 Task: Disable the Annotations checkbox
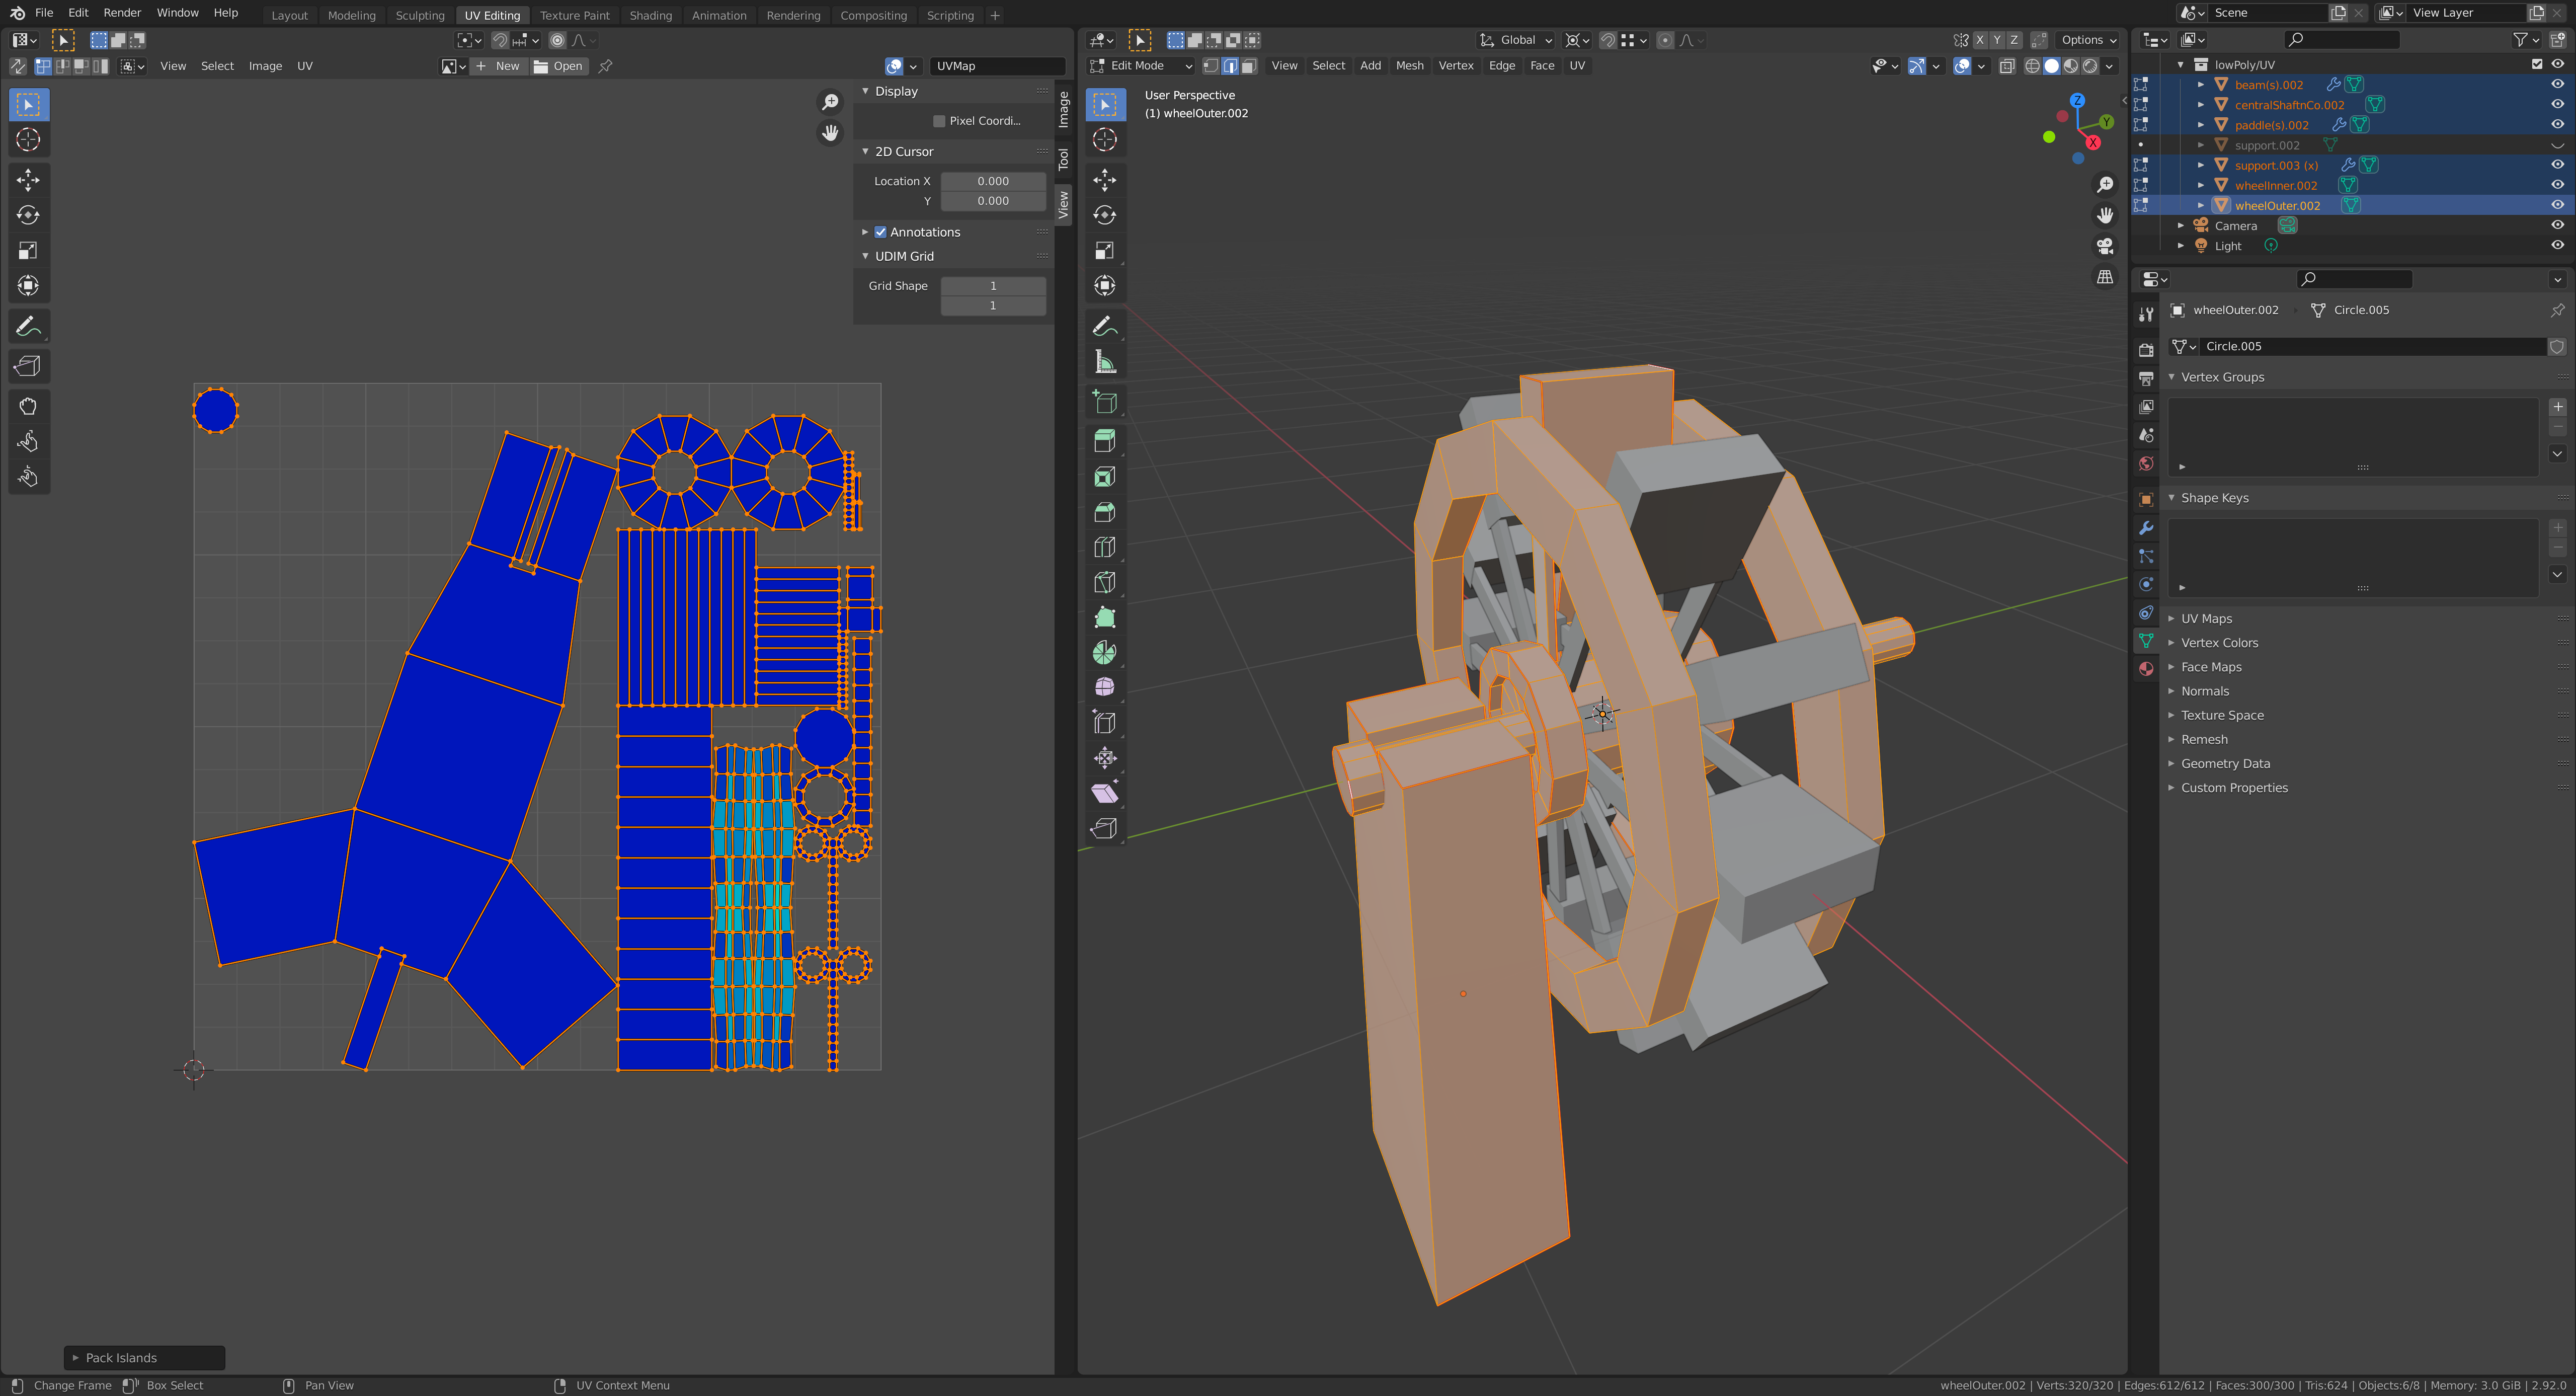coord(881,232)
